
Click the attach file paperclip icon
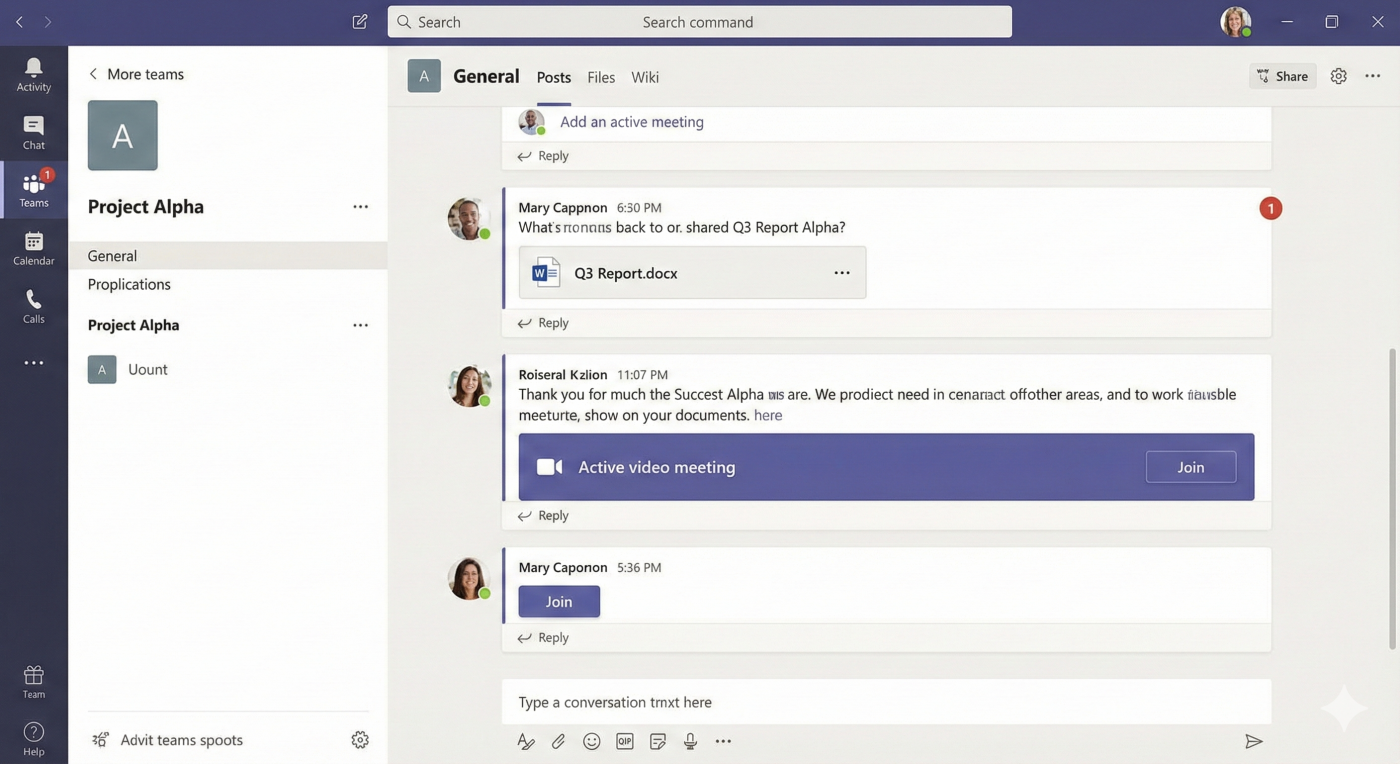(558, 741)
